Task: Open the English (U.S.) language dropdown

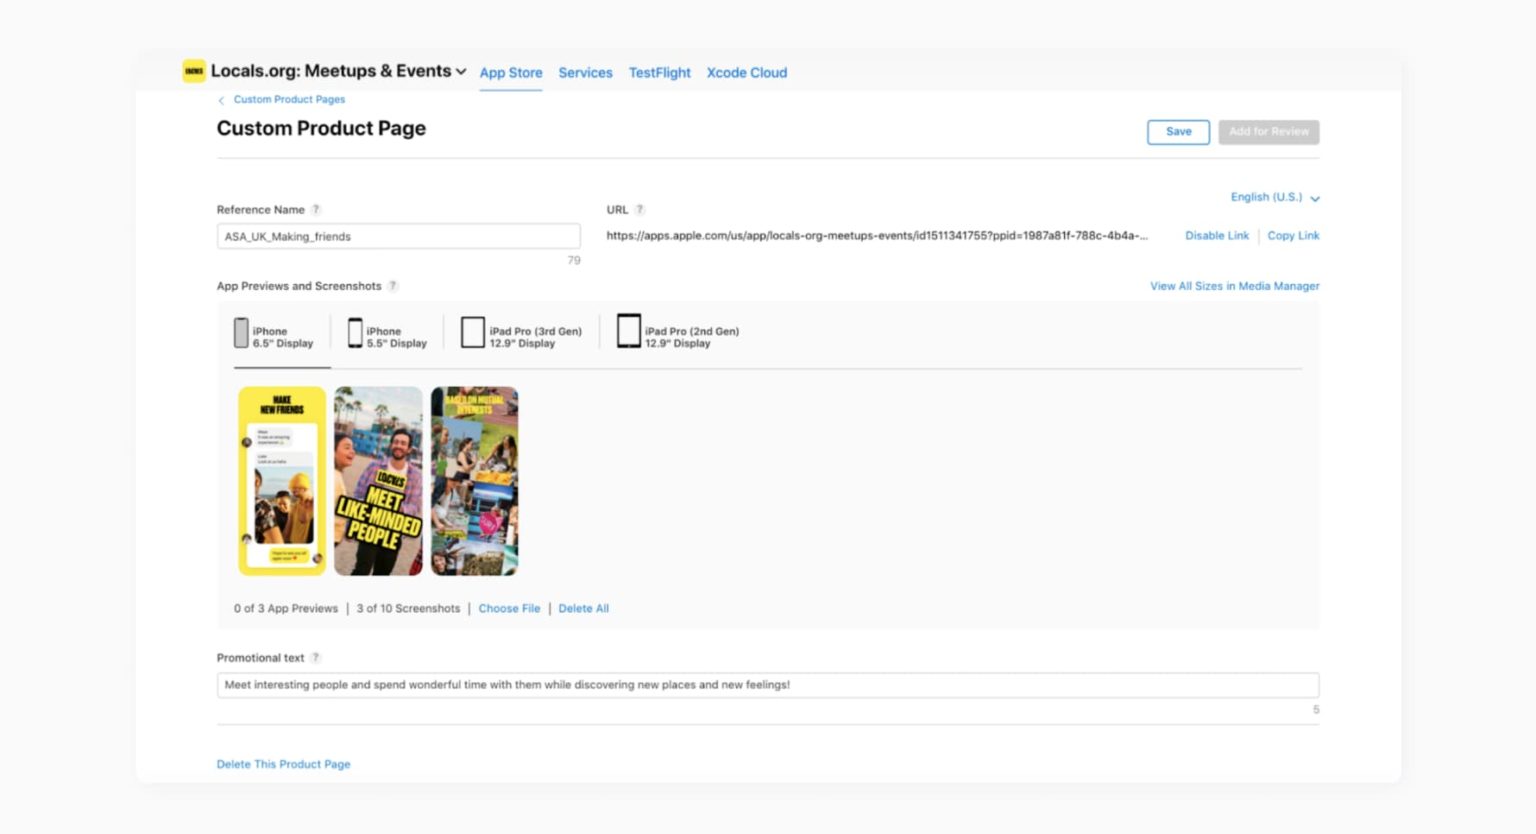Action: [1275, 197]
